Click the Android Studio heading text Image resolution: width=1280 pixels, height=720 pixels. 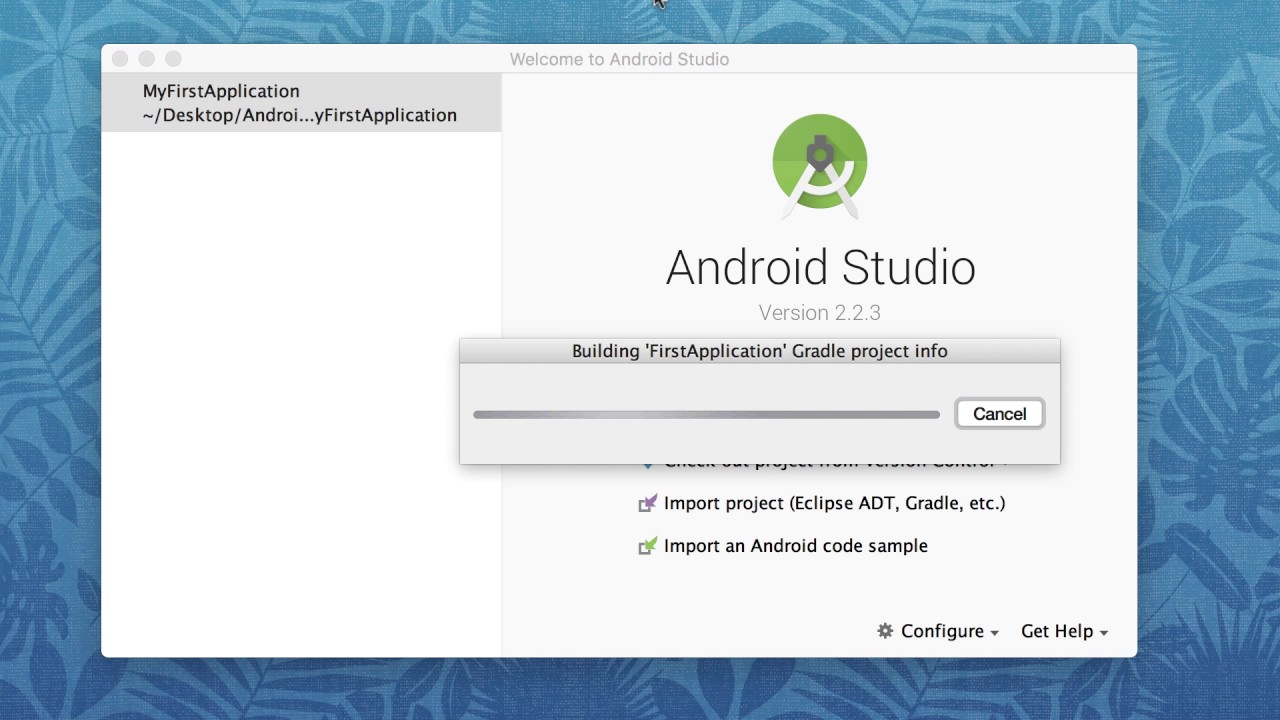(x=820, y=268)
